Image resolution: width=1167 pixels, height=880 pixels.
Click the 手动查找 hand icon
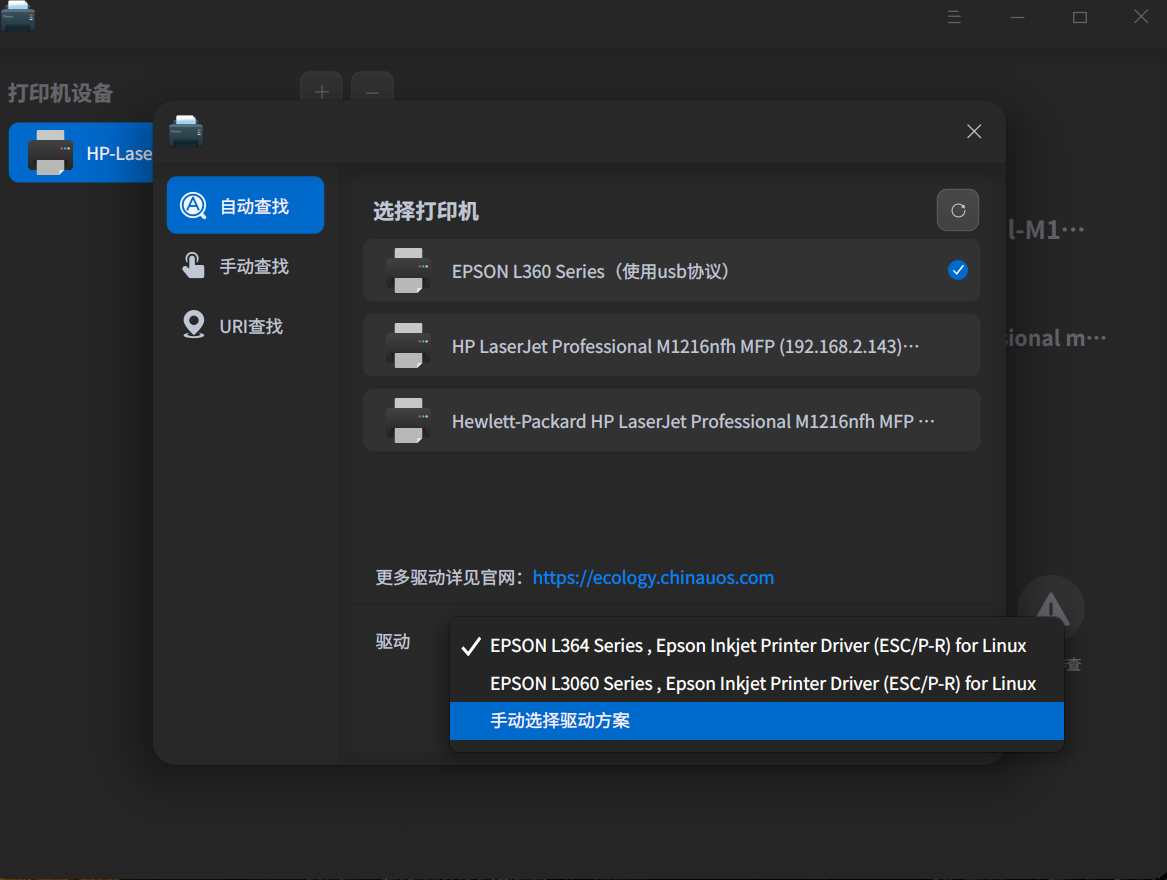coord(193,265)
